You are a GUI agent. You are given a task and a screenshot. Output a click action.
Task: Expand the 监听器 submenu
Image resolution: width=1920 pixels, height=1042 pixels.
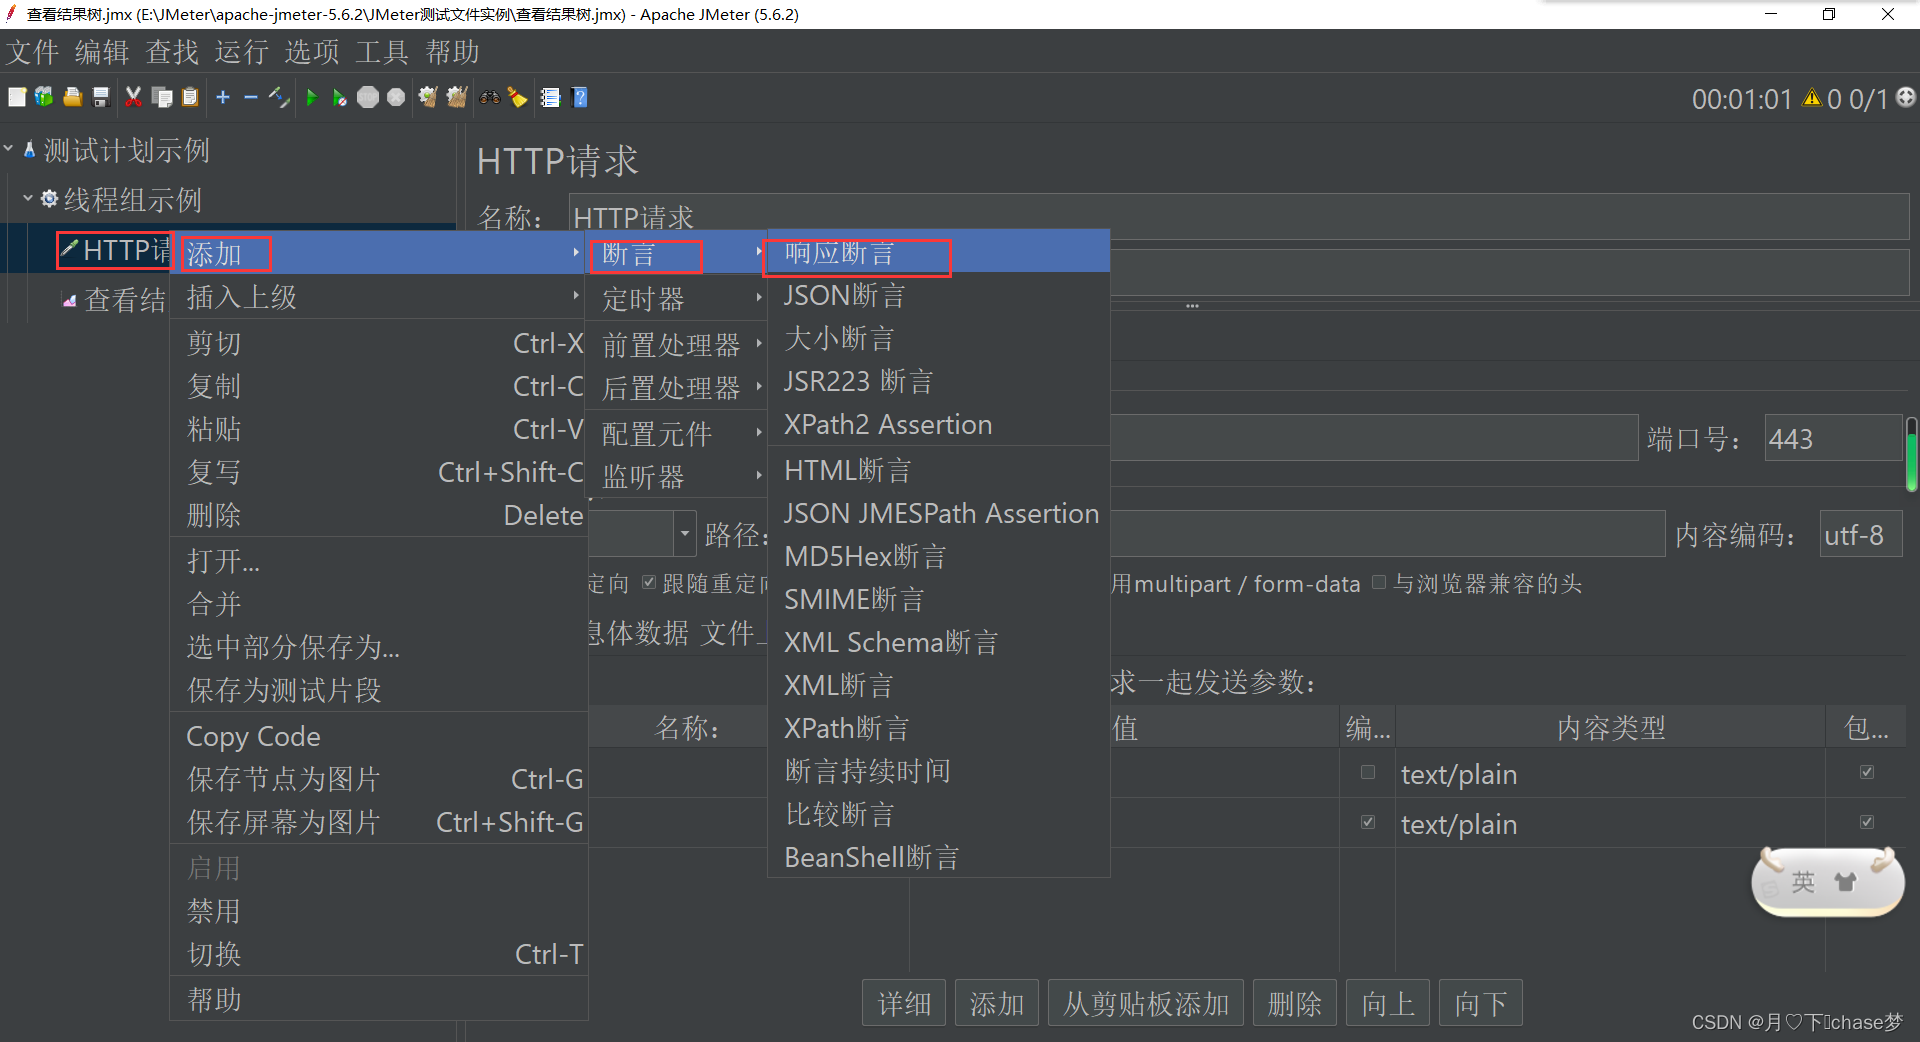tap(677, 476)
